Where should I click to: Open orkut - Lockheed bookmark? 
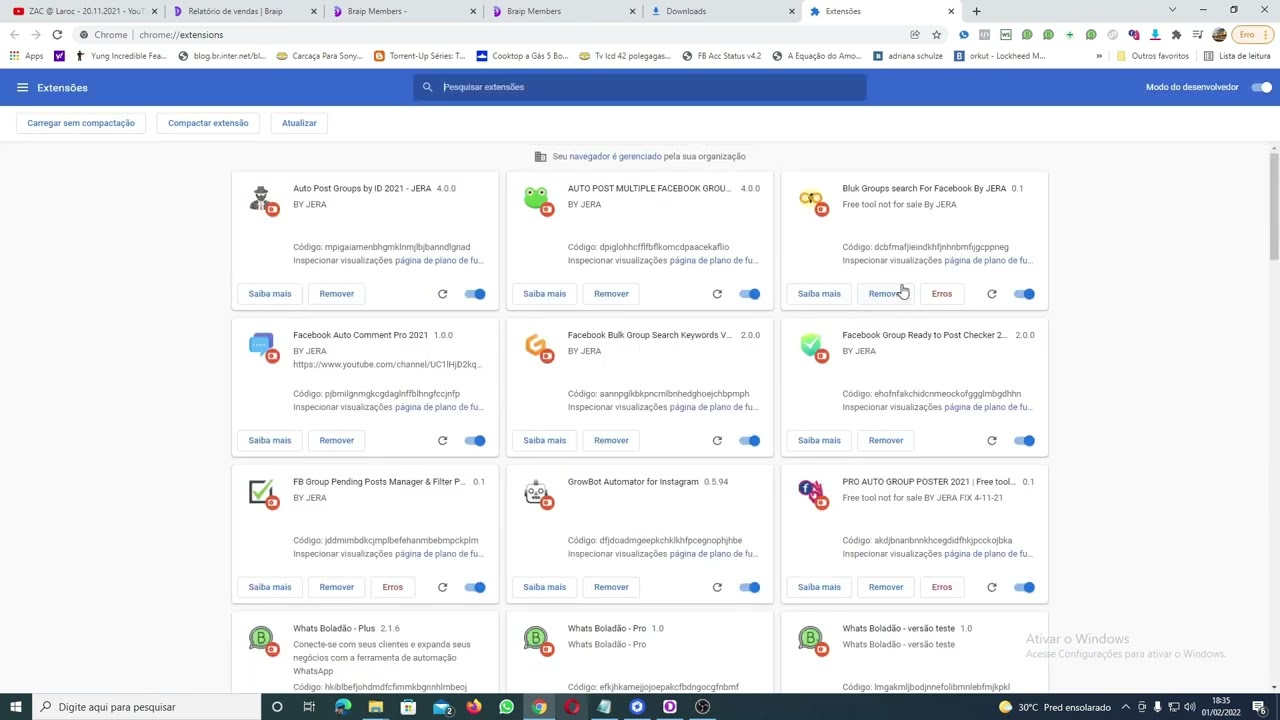(x=1000, y=56)
